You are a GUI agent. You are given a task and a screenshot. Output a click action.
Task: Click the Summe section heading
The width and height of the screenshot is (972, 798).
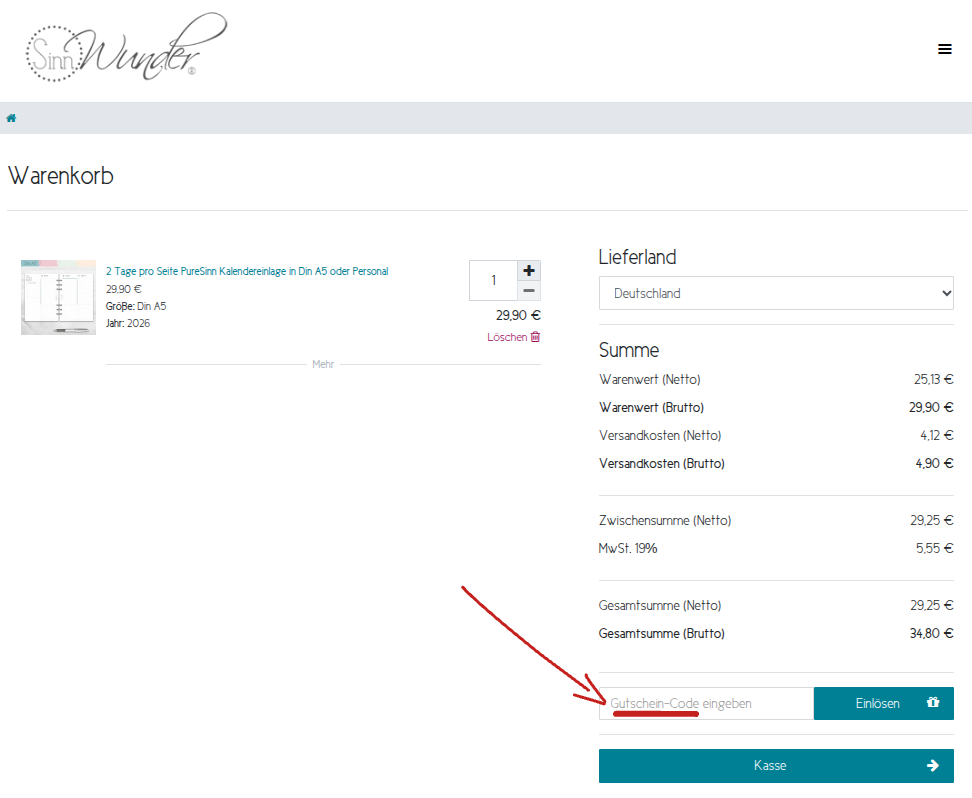pyautogui.click(x=629, y=350)
